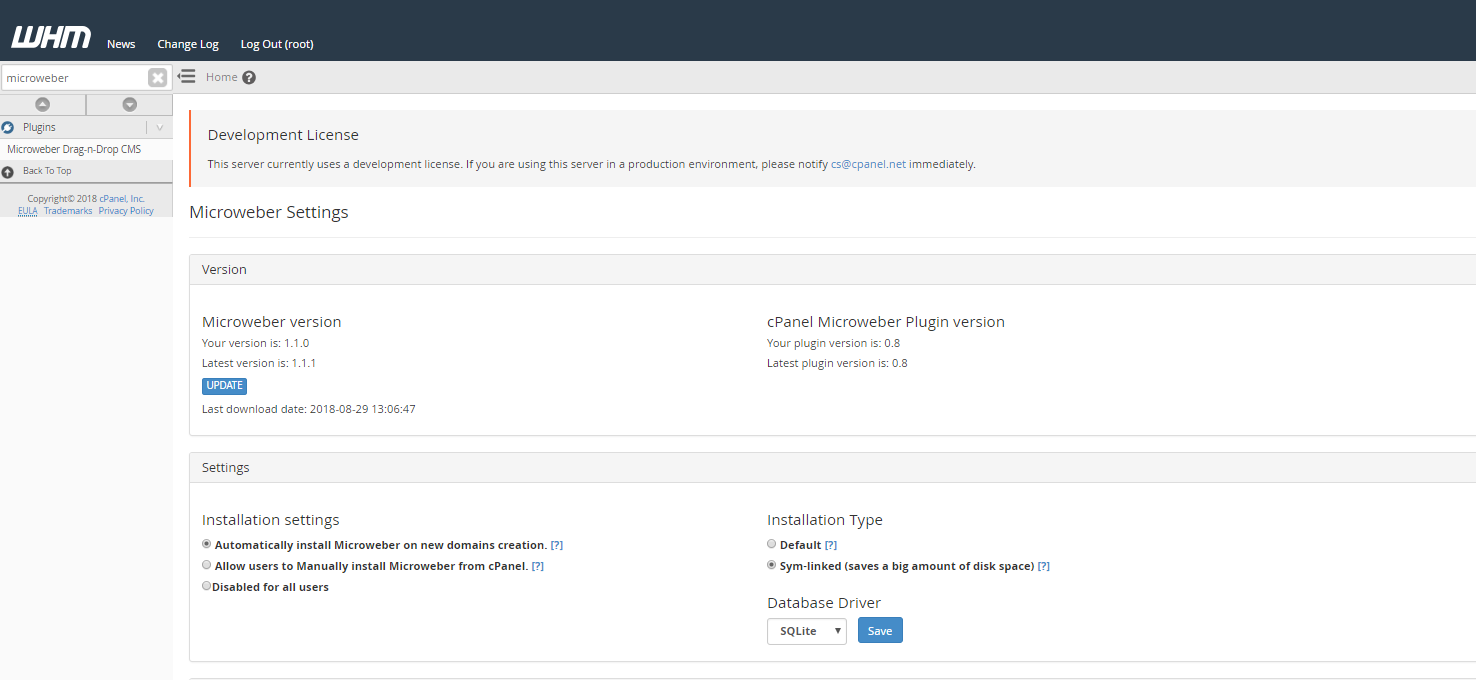
Task: Open help [?] for manual install option
Action: (537, 566)
